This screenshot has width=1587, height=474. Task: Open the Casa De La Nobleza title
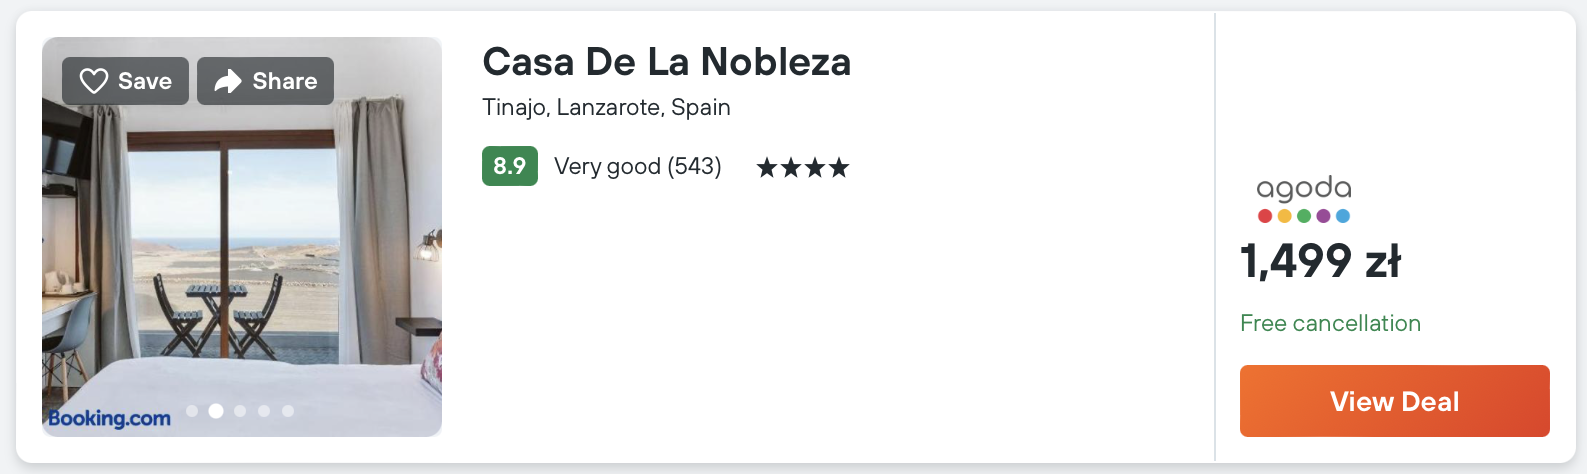coord(666,62)
